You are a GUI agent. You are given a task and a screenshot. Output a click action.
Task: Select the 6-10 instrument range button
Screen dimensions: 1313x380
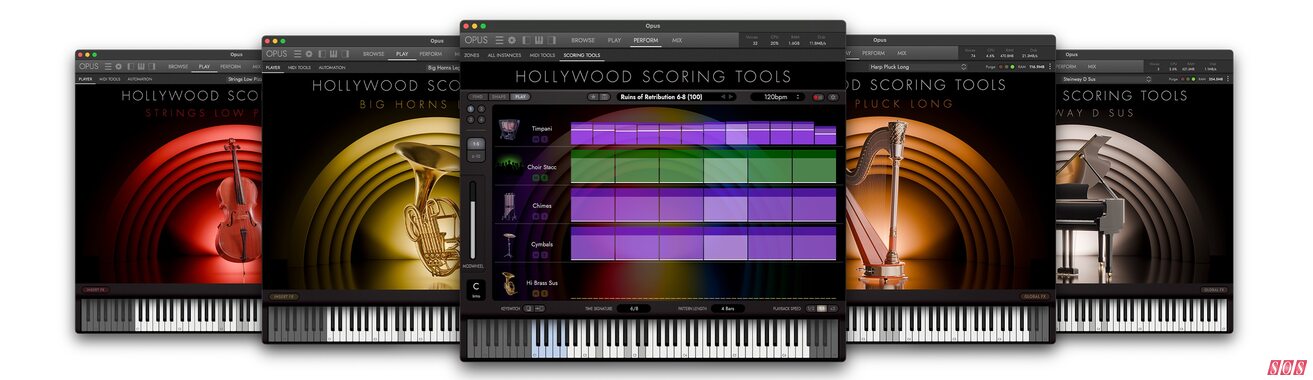pos(476,156)
